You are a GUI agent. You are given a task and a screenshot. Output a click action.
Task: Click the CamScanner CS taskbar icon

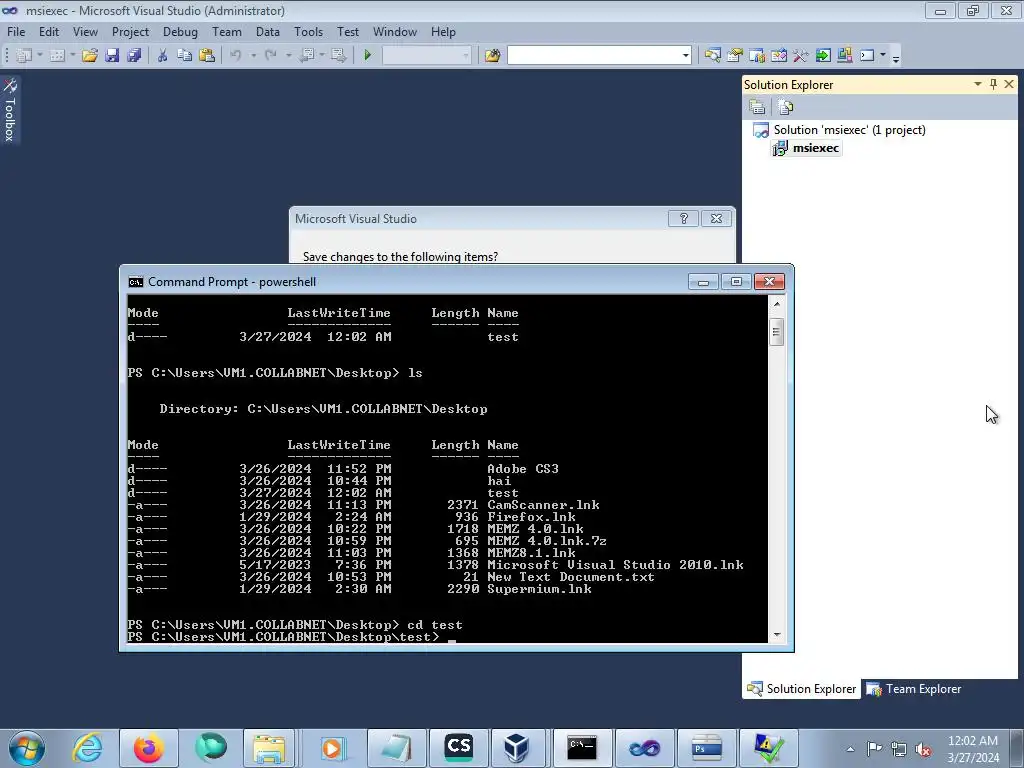458,747
